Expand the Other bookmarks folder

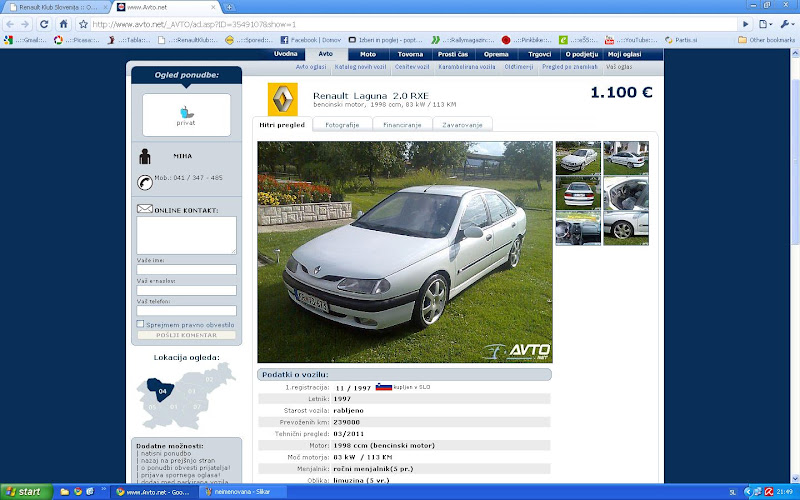click(766, 40)
